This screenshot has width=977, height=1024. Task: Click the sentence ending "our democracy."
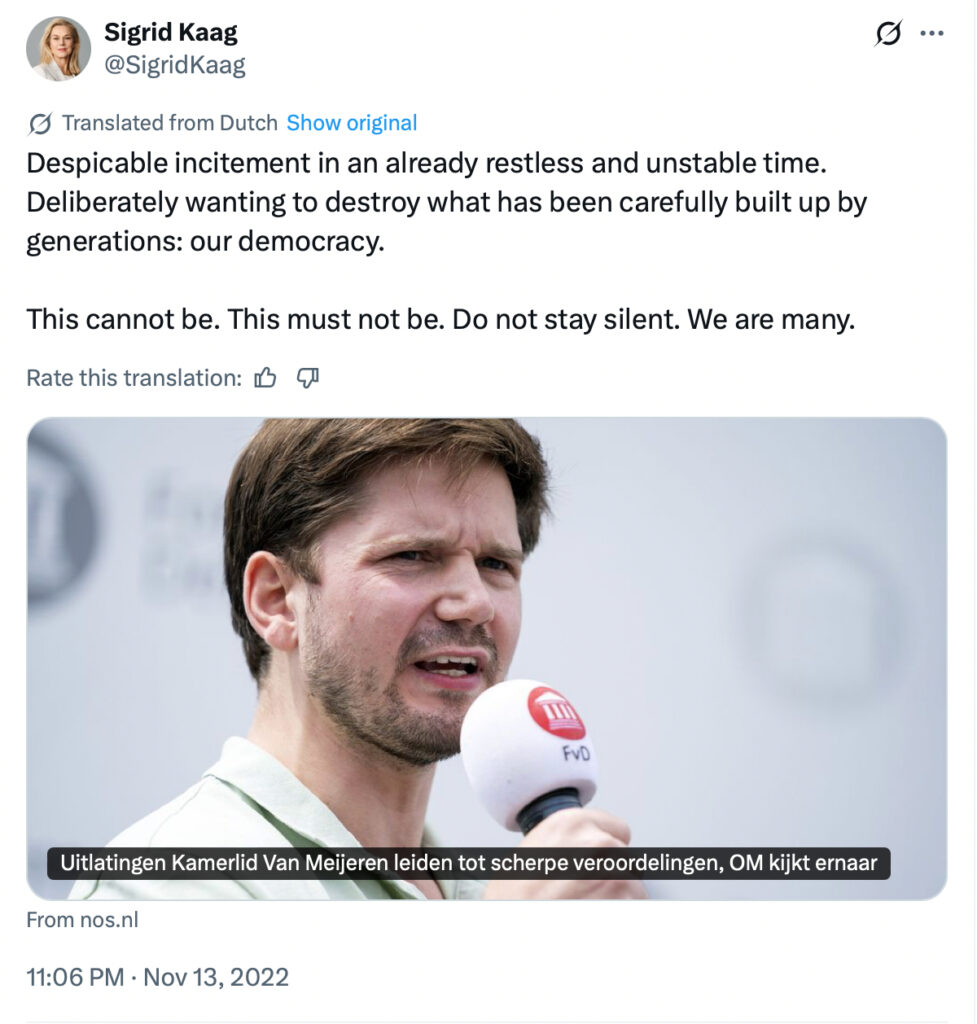205,242
